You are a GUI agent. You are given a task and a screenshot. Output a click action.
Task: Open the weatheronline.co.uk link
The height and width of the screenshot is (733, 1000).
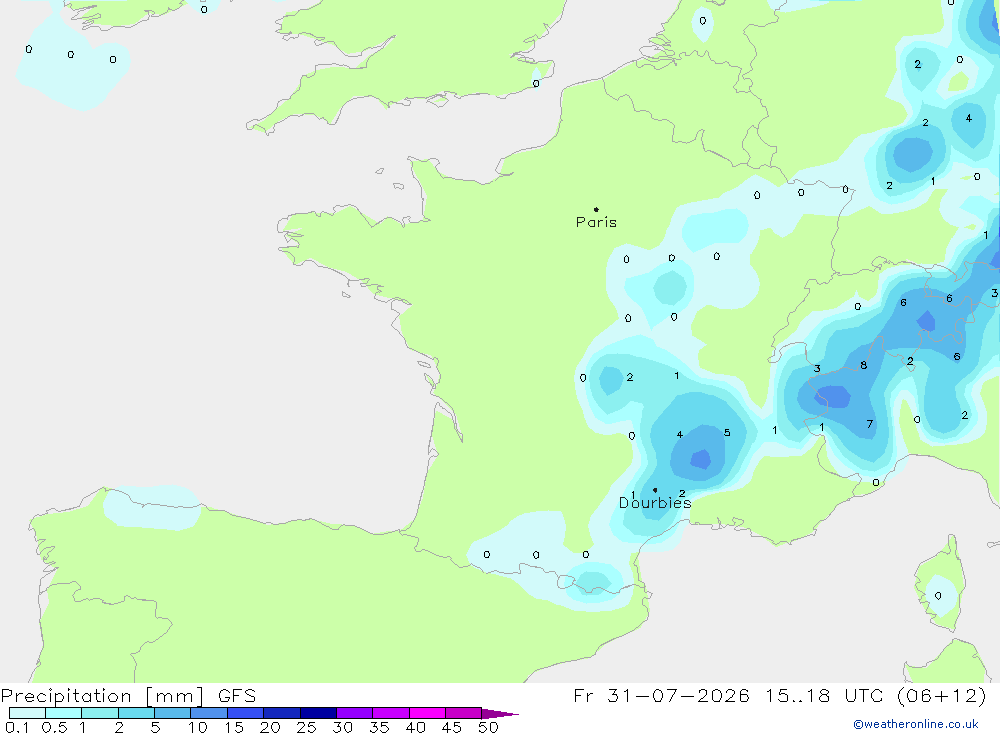coord(916,724)
